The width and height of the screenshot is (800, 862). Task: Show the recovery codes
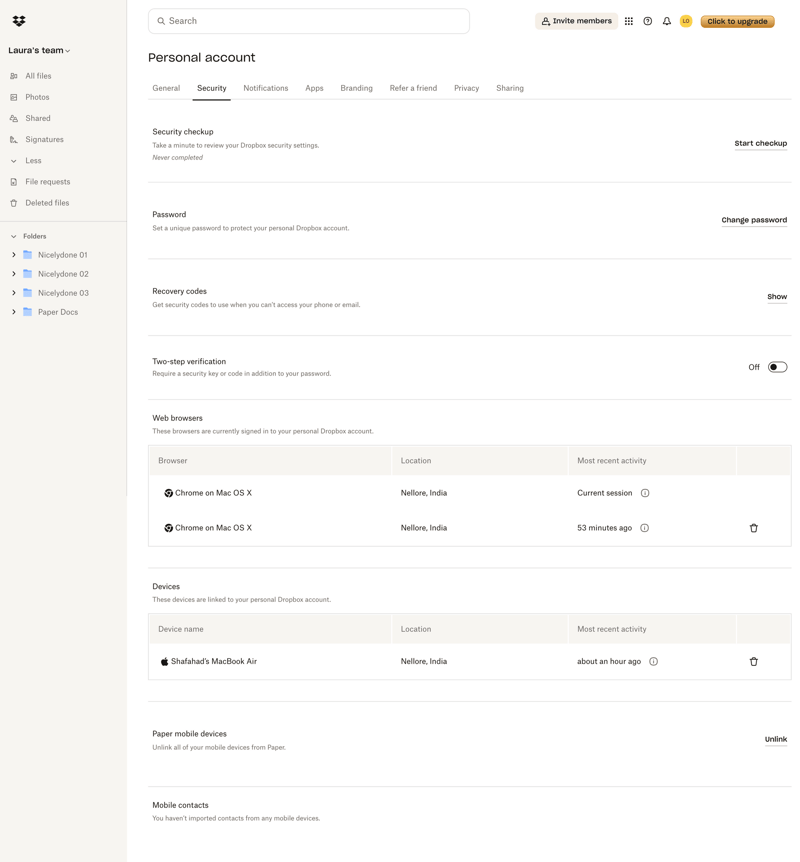777,296
